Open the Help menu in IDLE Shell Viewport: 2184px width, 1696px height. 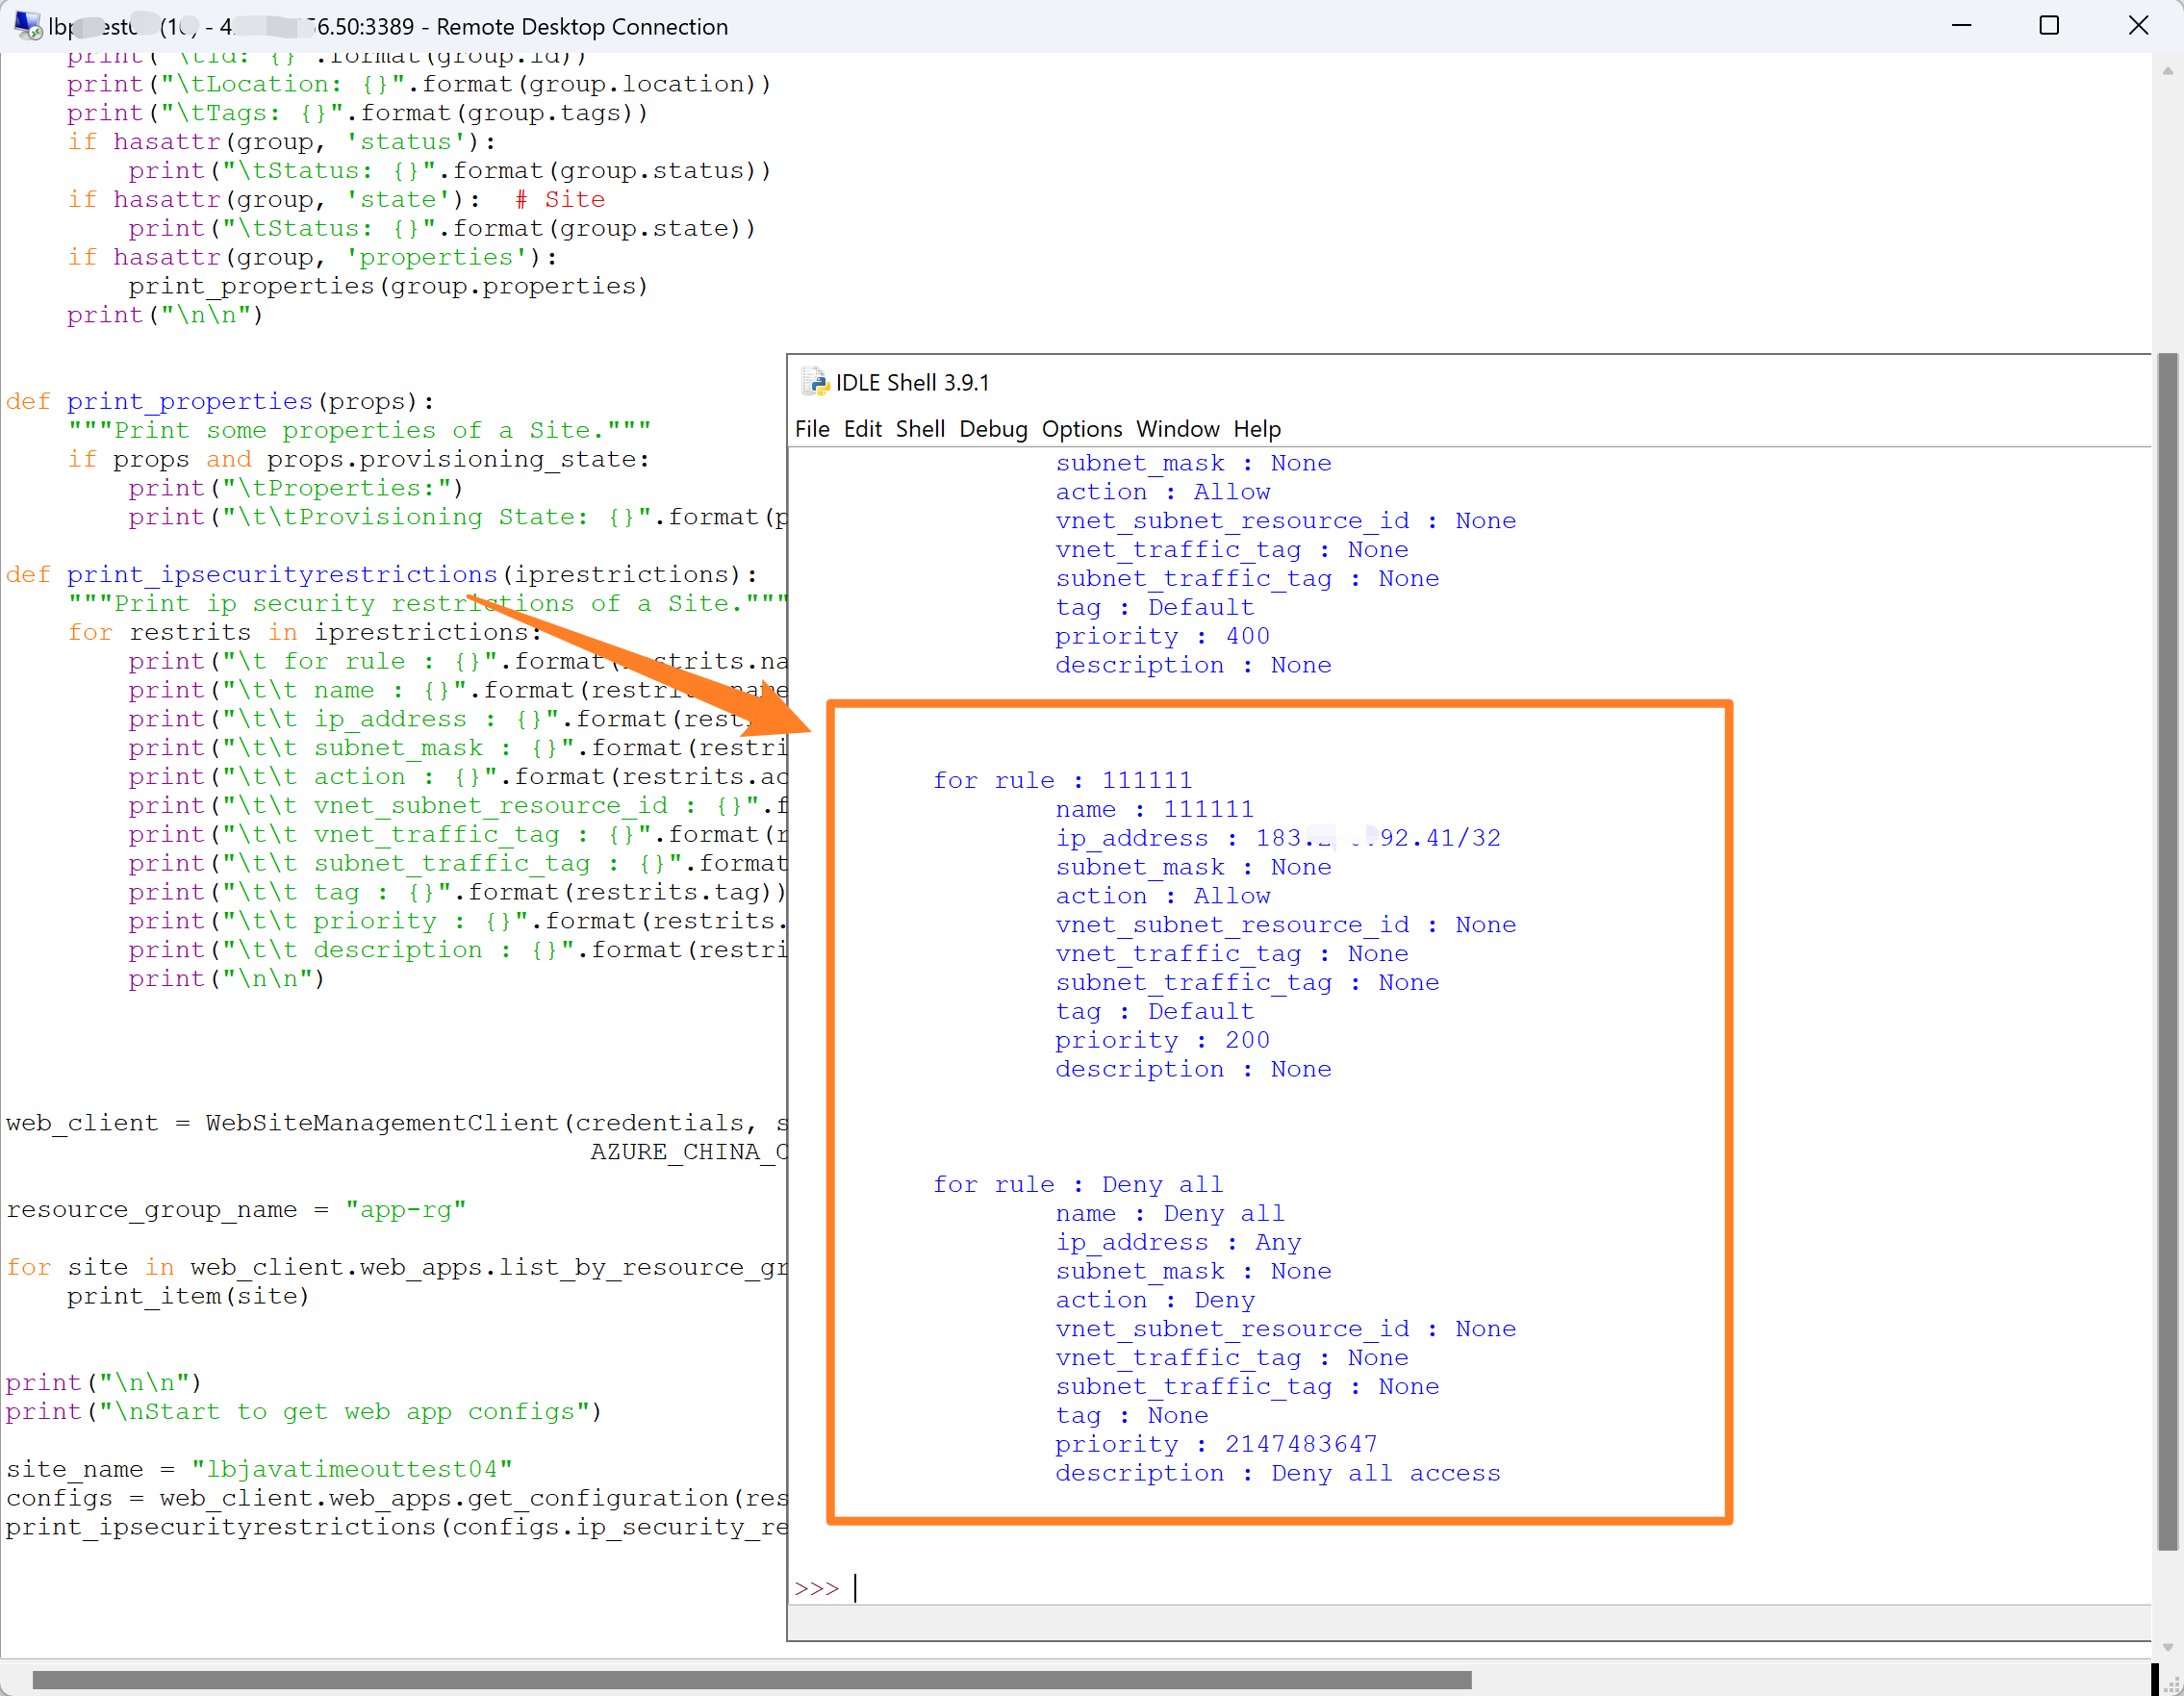[1256, 429]
